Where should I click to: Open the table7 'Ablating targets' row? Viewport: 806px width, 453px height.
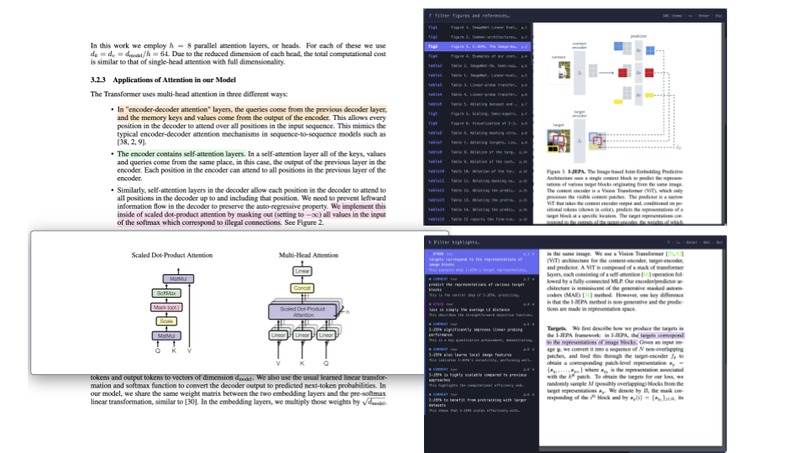point(478,142)
